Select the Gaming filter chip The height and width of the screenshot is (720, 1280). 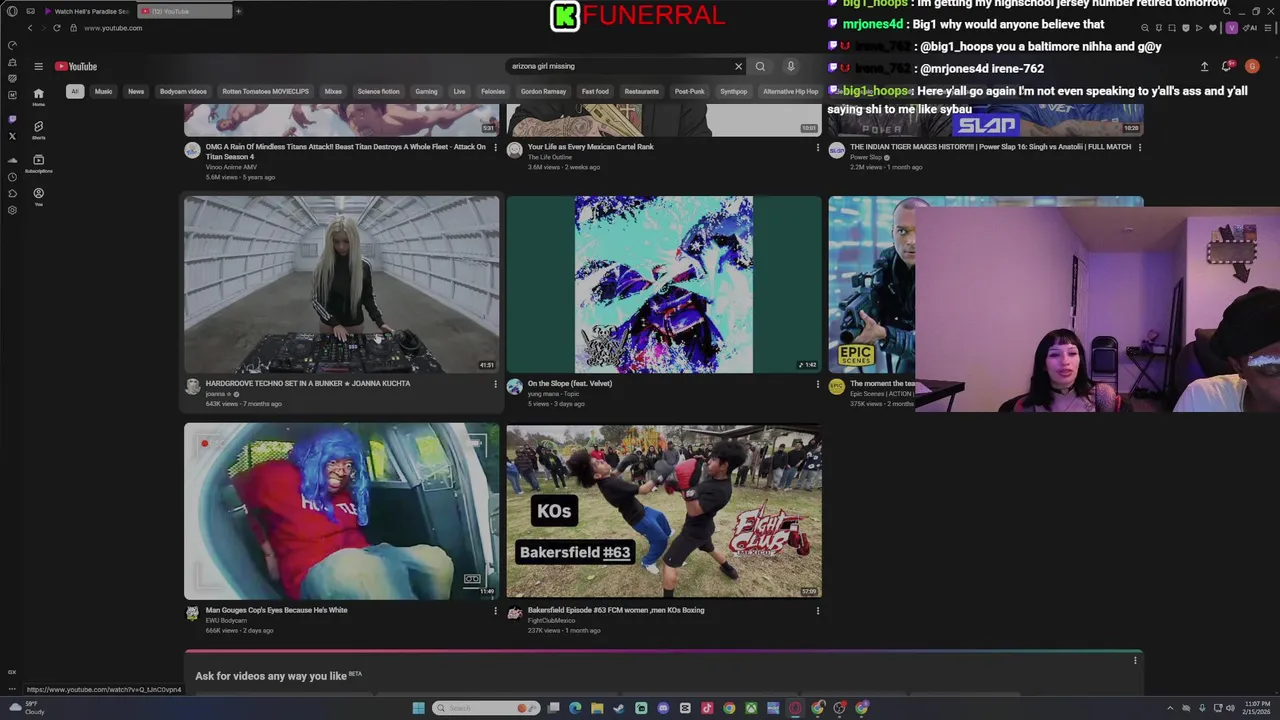pos(427,91)
